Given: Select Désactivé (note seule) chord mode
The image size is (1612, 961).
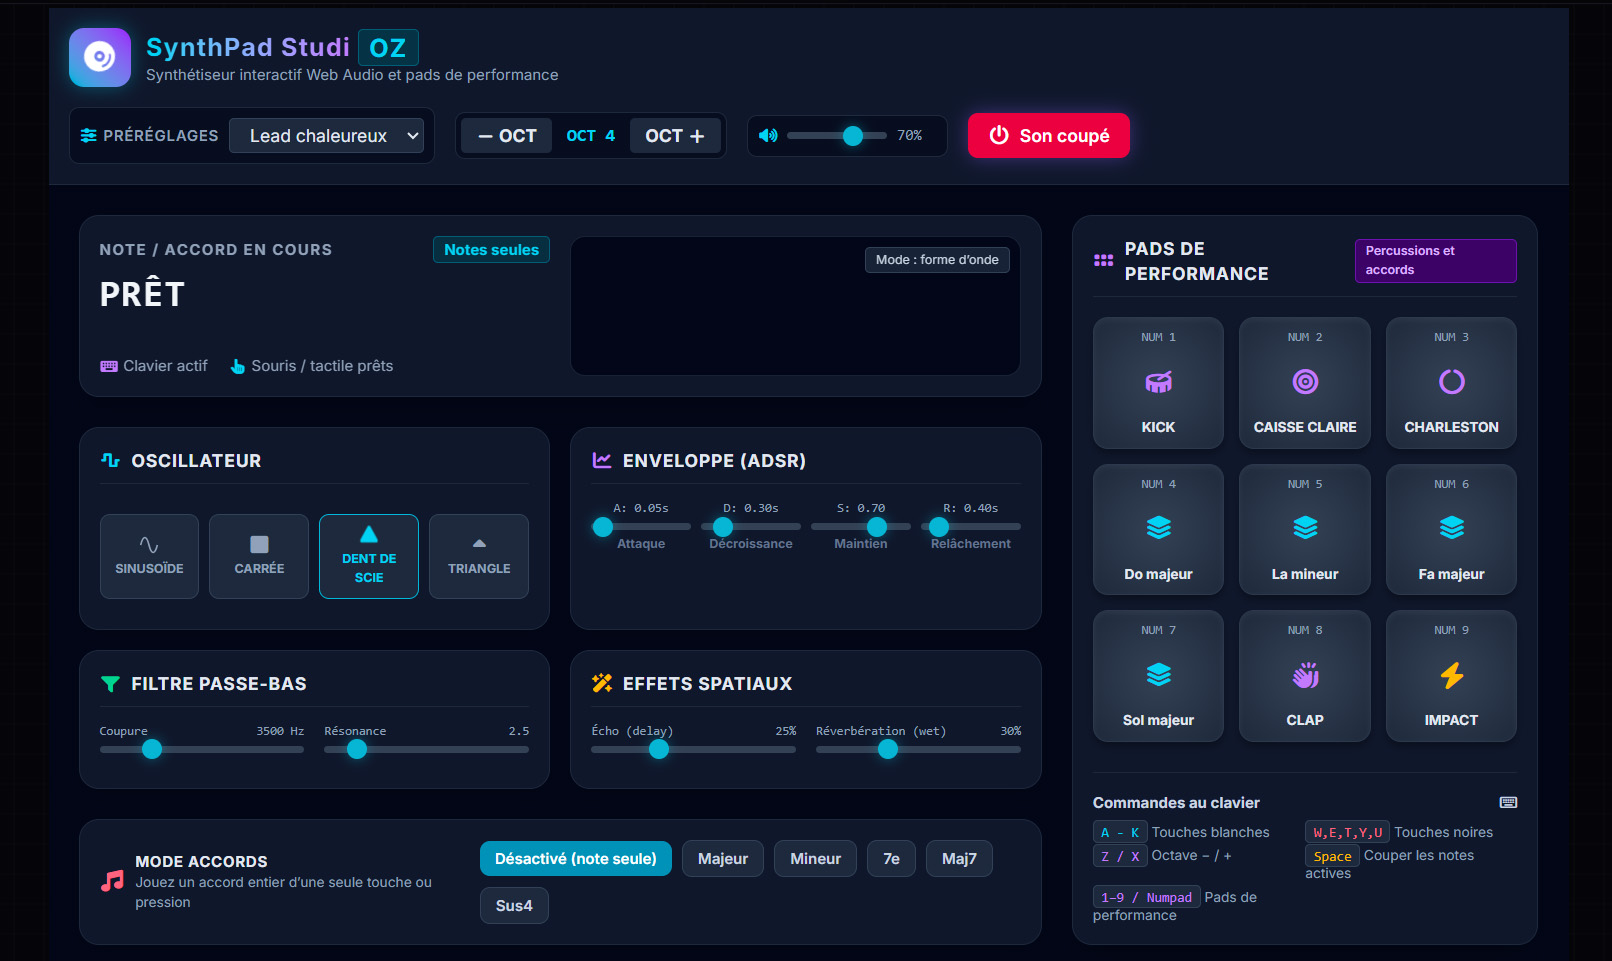Looking at the screenshot, I should click(x=576, y=859).
